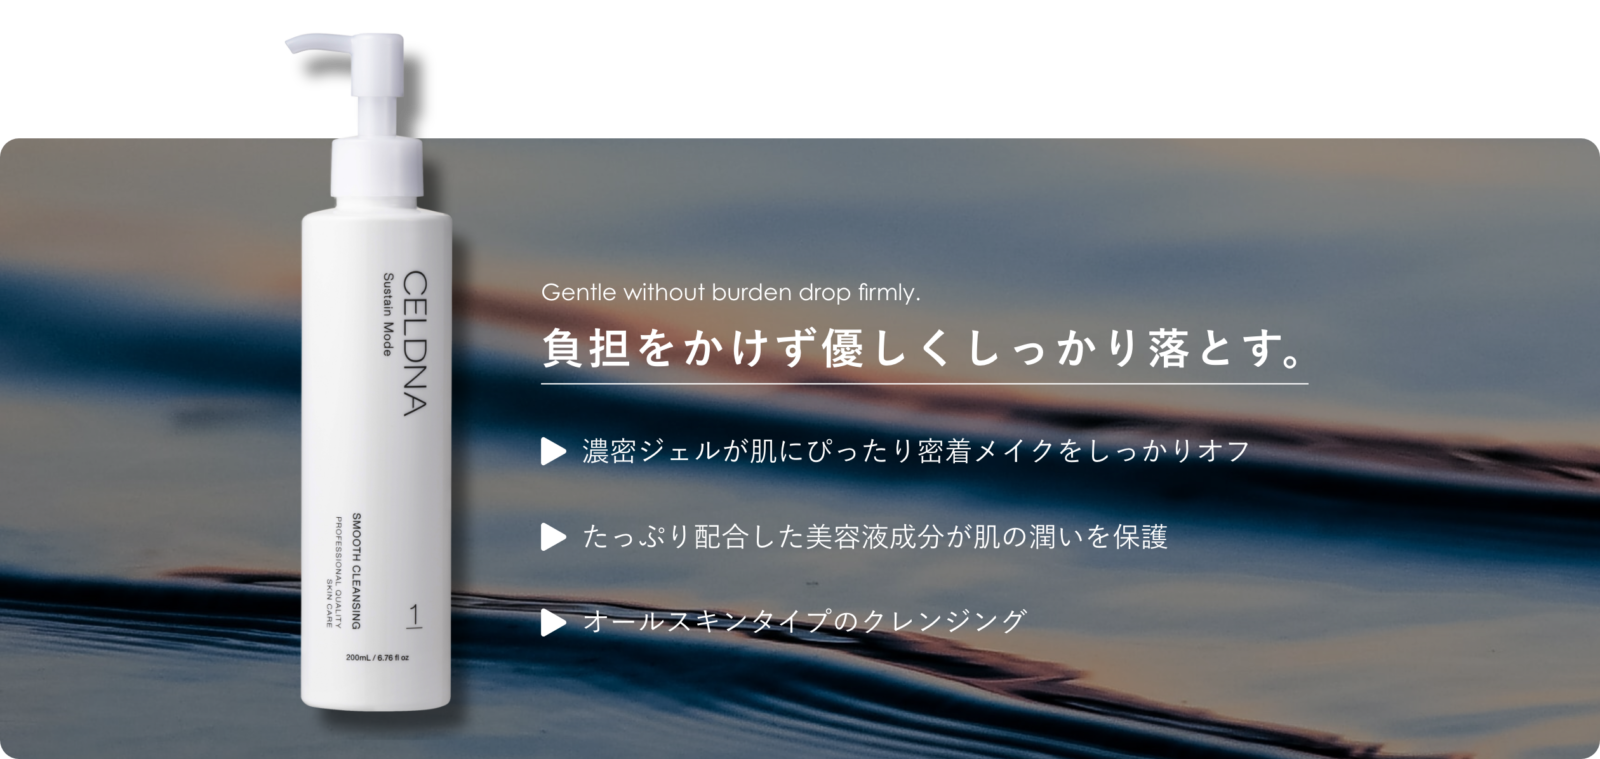
Task: Click the "SMOOTH CLEANSING" text on bottle
Action: tap(355, 571)
